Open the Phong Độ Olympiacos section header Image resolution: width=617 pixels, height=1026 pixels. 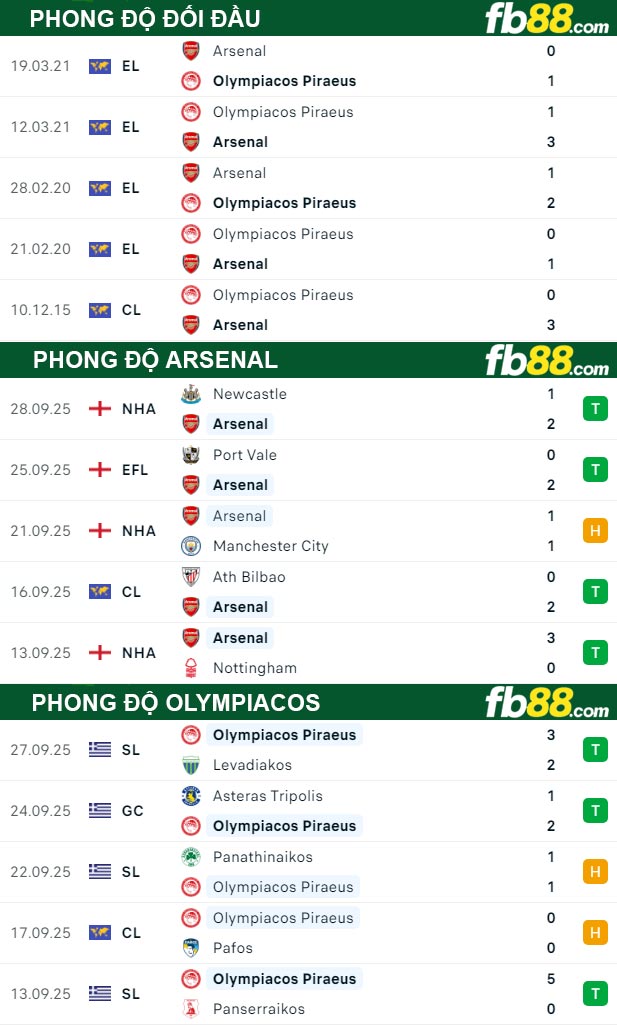click(x=175, y=702)
